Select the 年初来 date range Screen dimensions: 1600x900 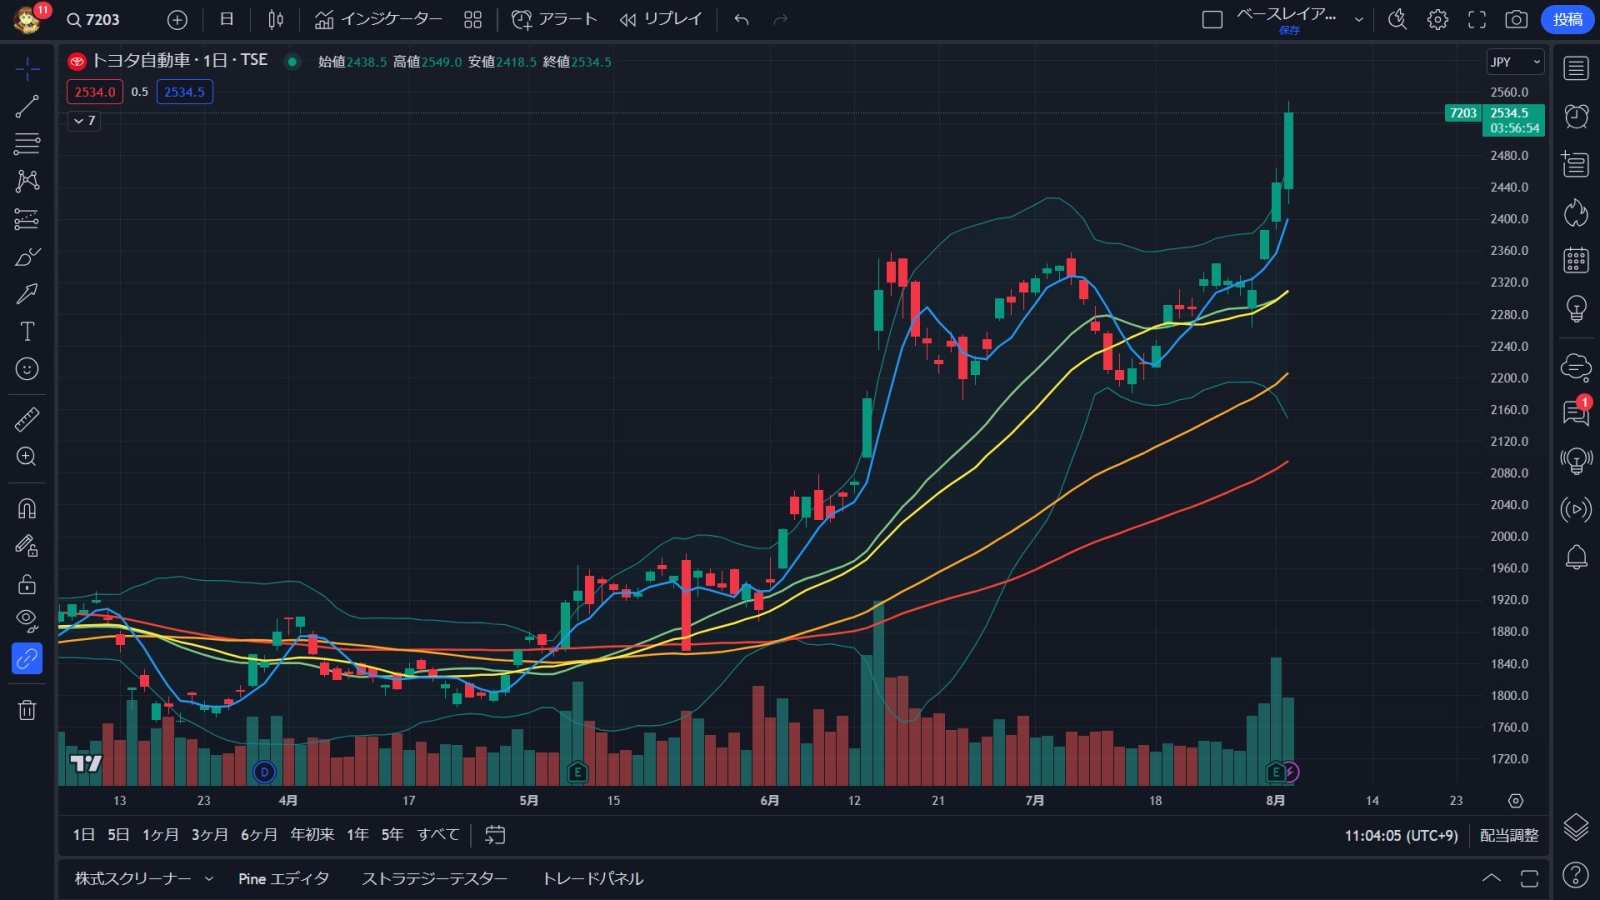[x=312, y=835]
